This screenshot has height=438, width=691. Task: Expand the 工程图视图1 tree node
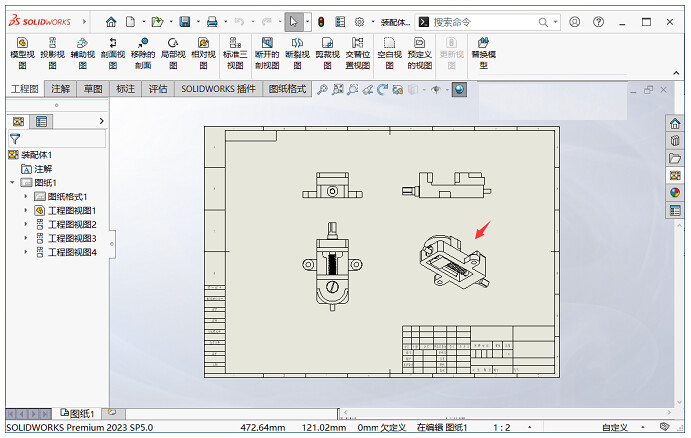tap(26, 211)
